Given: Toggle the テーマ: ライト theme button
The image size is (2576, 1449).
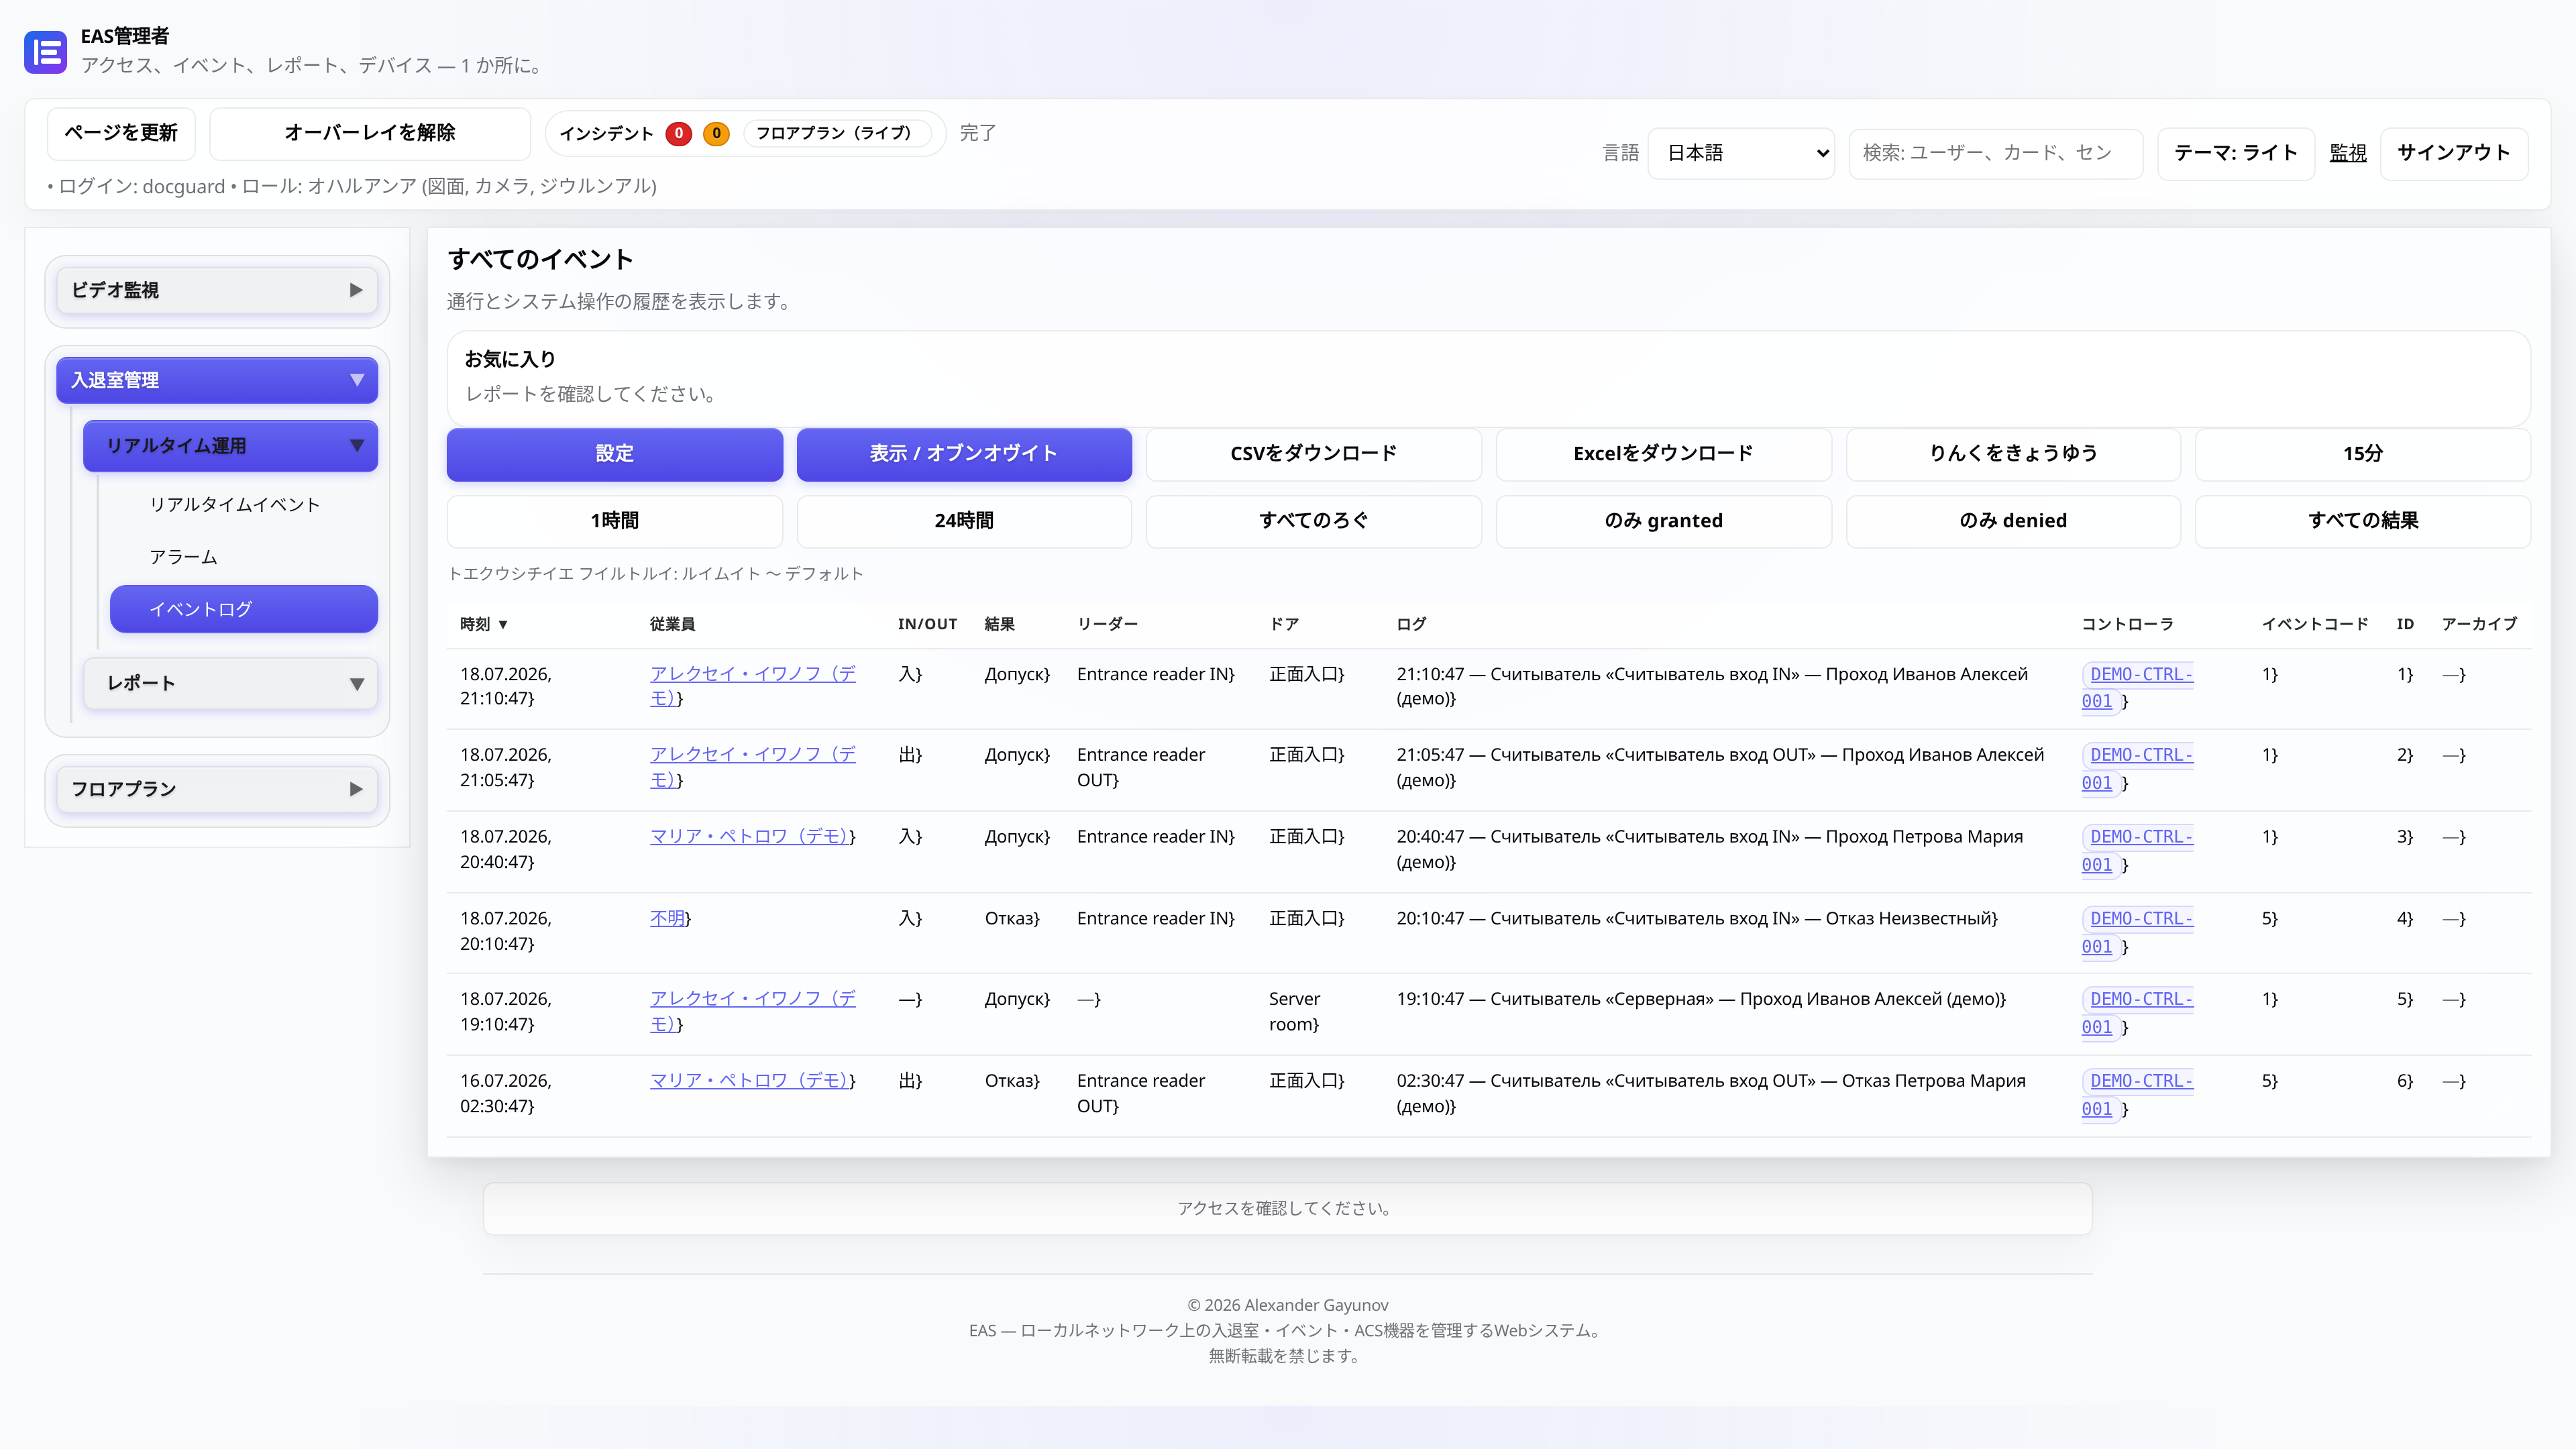Looking at the screenshot, I should [2236, 153].
